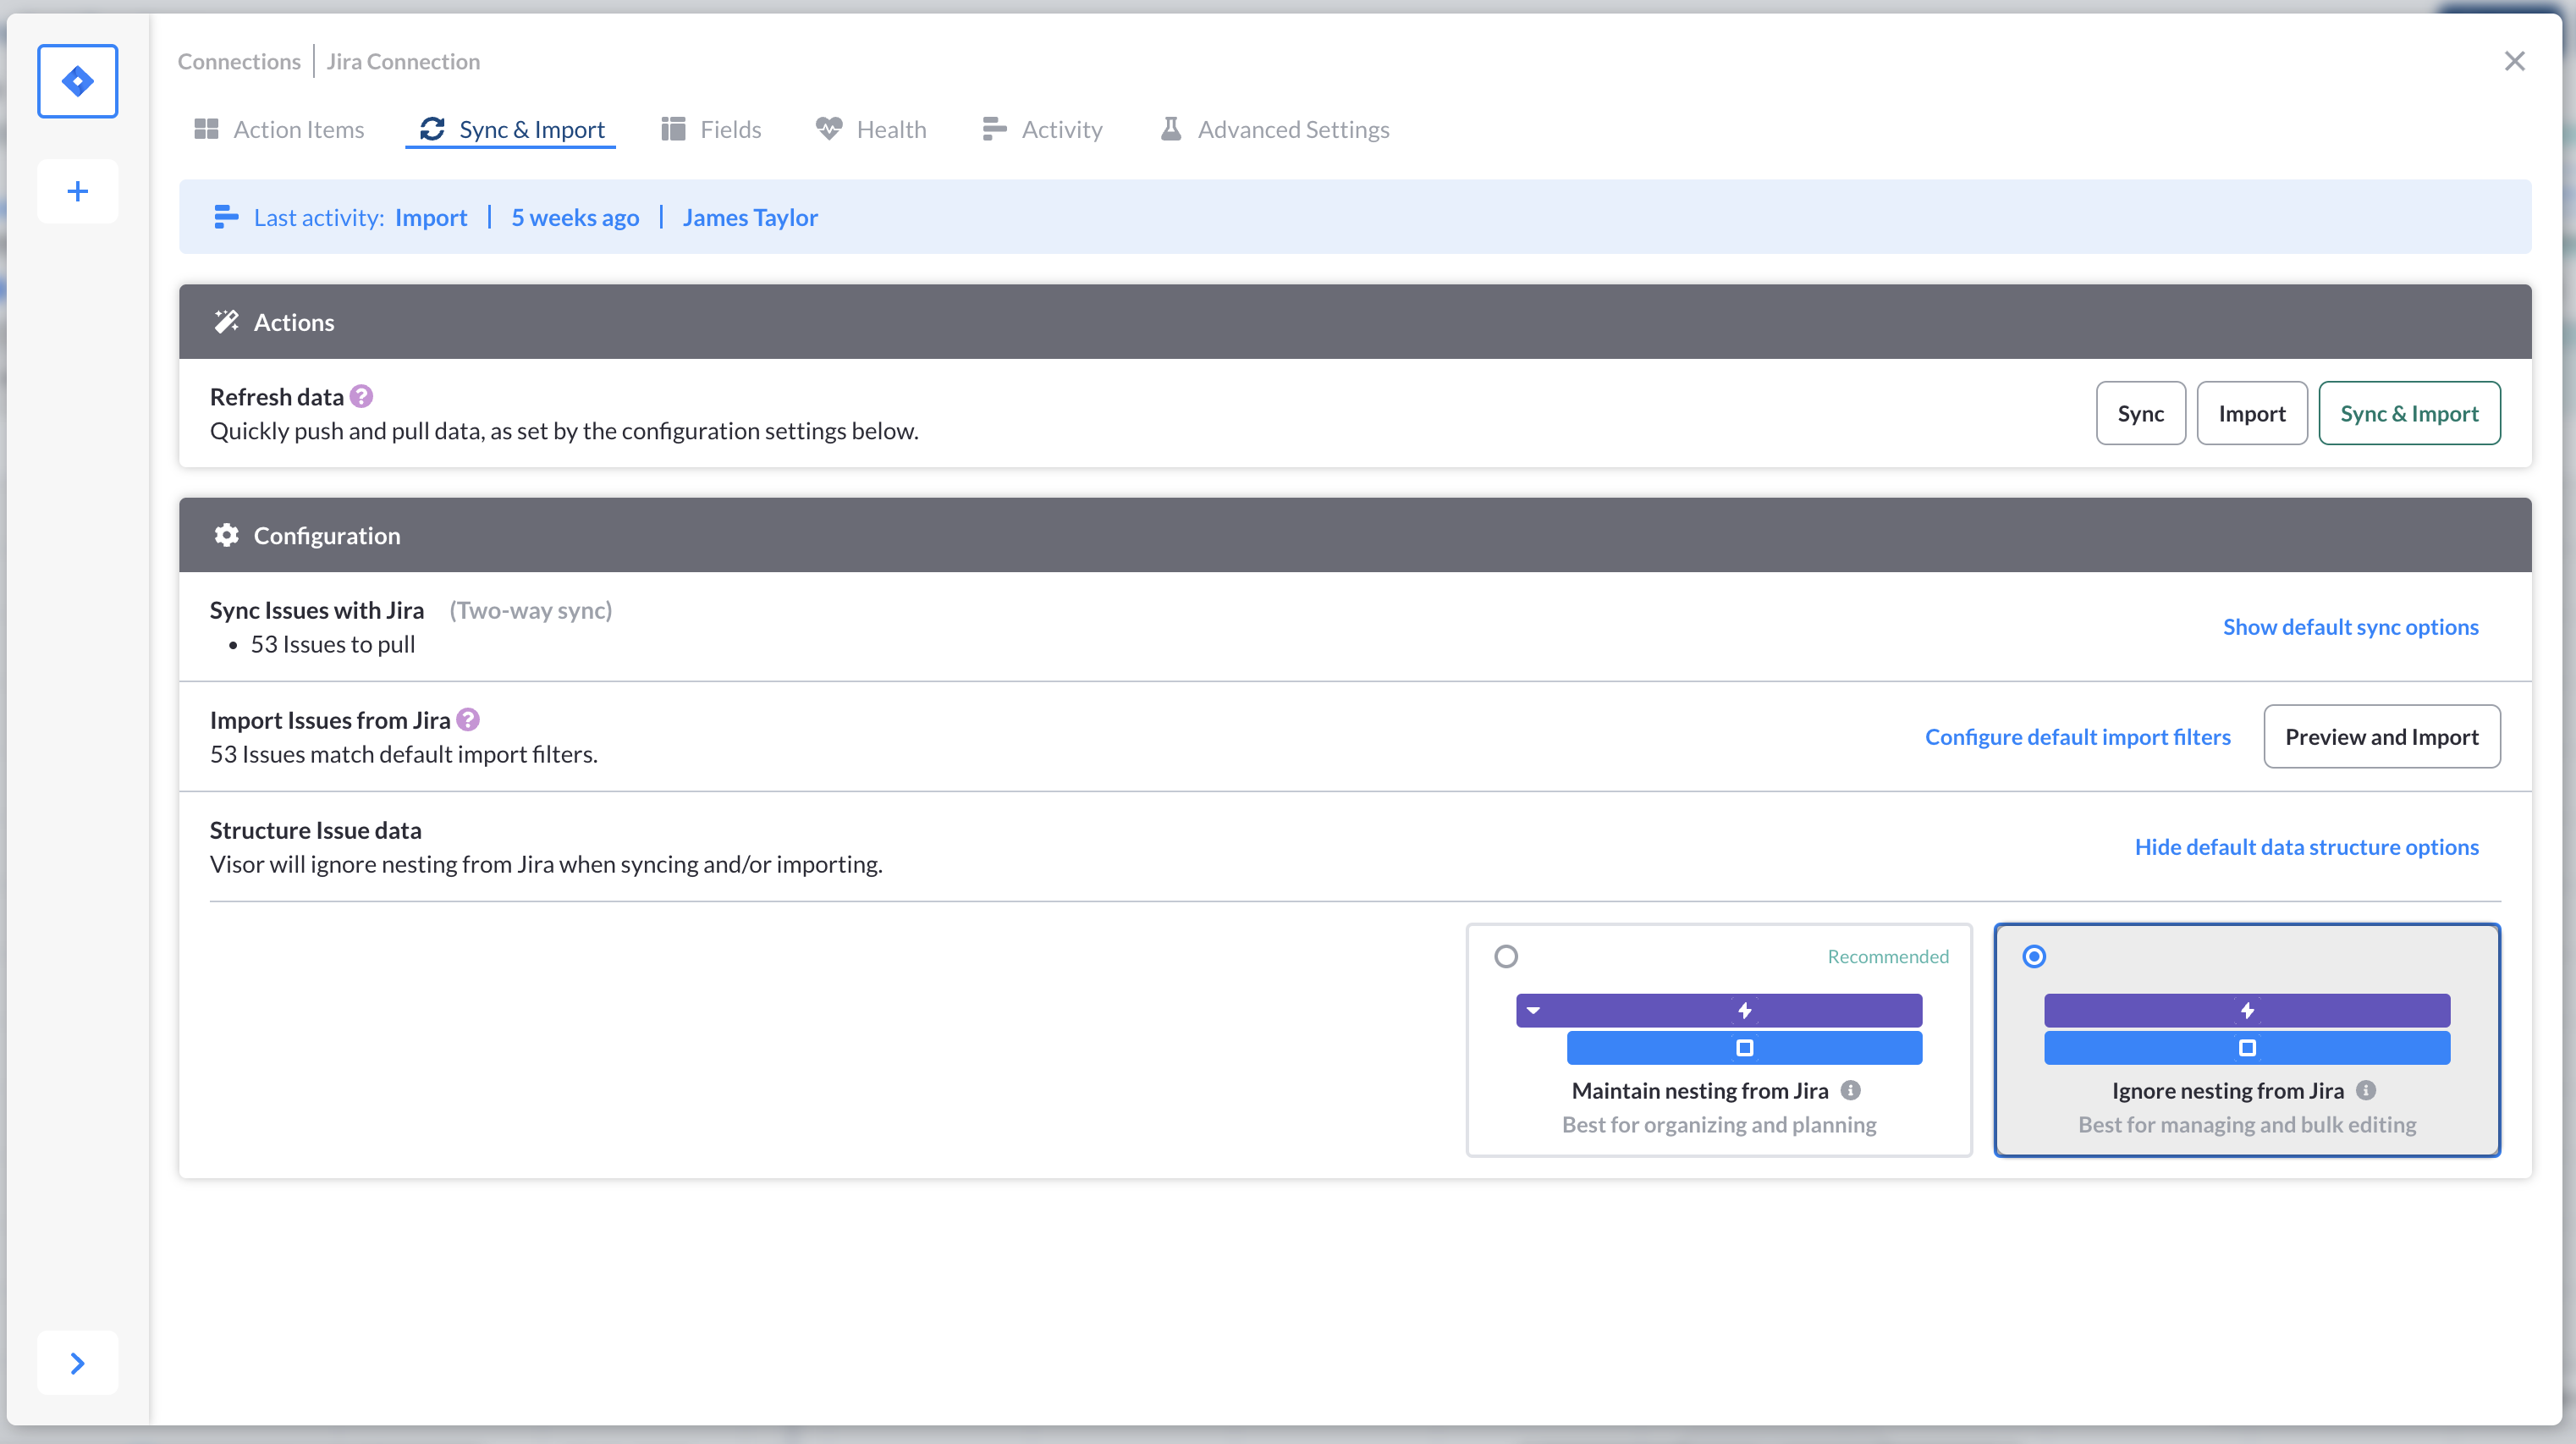Click Import Issues from Jira help icon
The width and height of the screenshot is (2576, 1444).
click(468, 720)
